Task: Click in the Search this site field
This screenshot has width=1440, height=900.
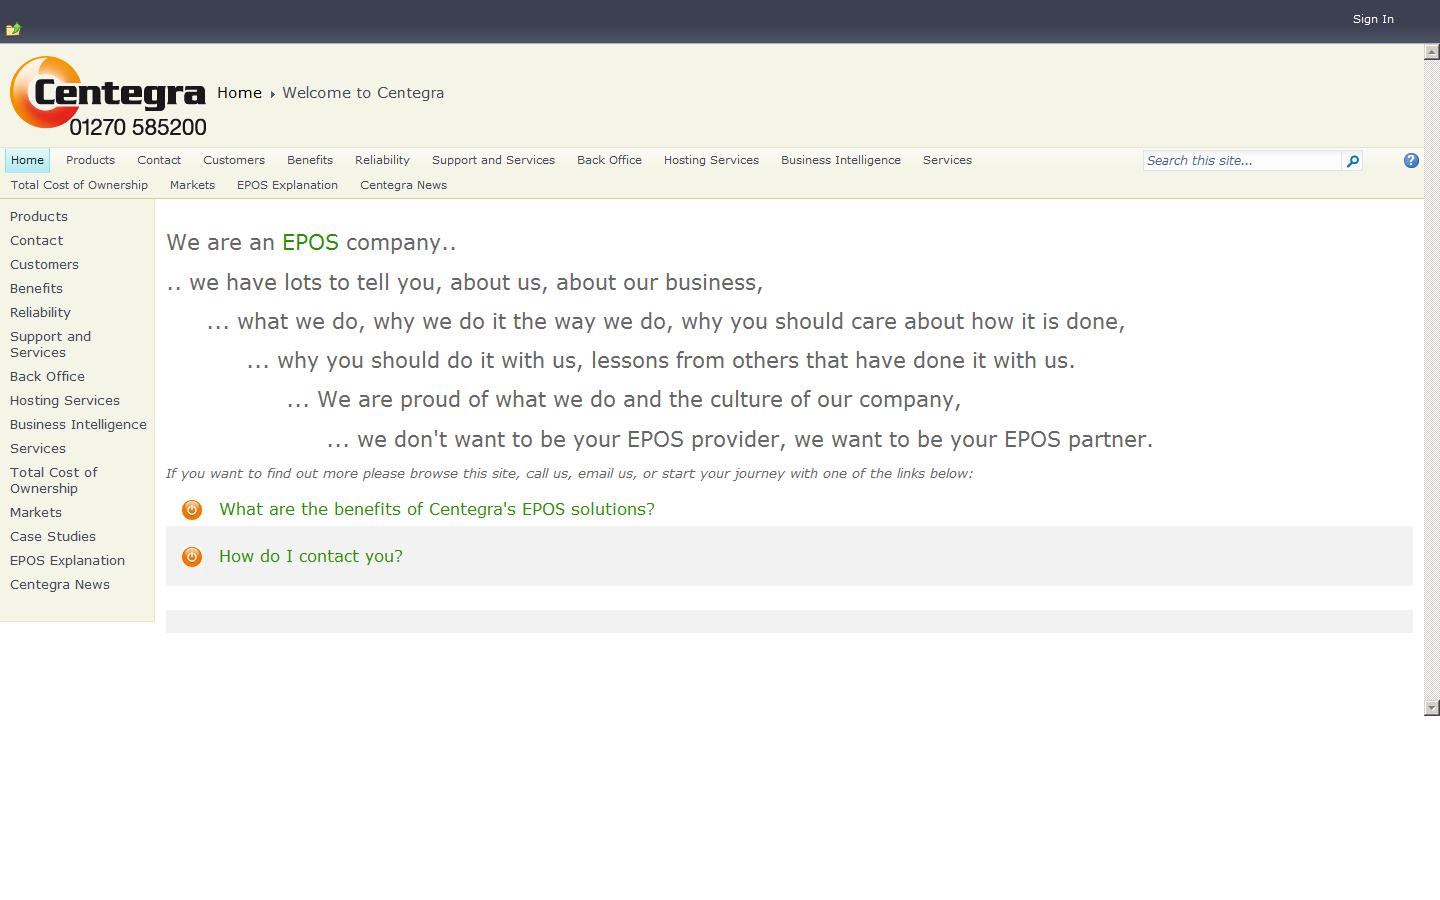Action: (x=1241, y=161)
